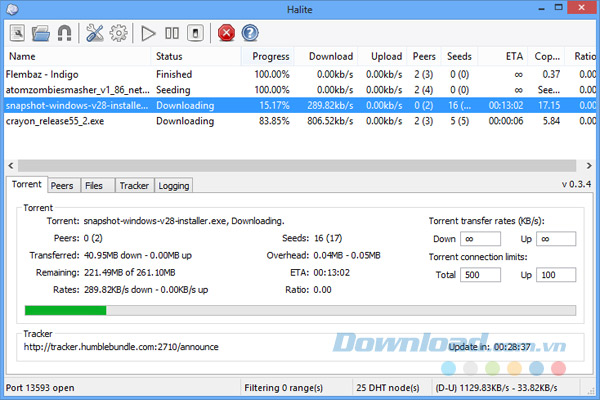Click Filtering 0 range(s) status entry
600x400 pixels.
[284, 388]
